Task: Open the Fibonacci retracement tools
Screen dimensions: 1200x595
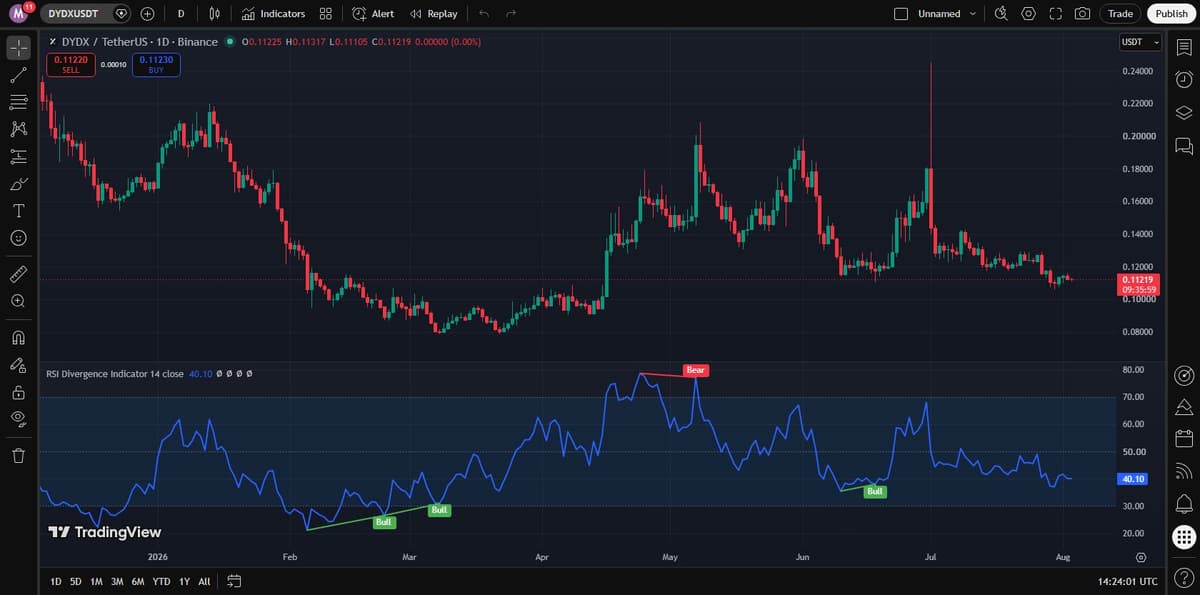Action: click(x=18, y=102)
